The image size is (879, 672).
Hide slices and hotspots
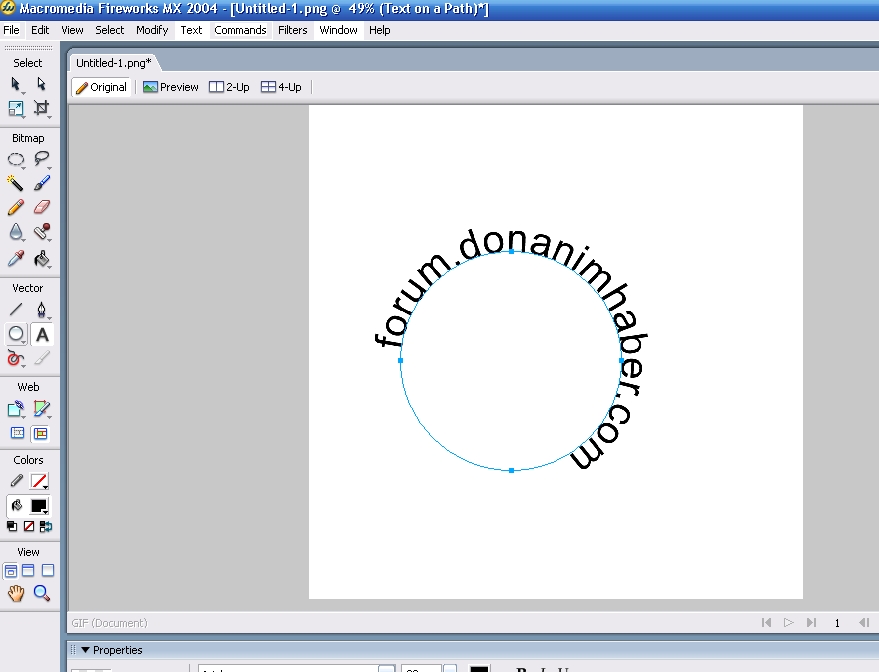[x=17, y=433]
